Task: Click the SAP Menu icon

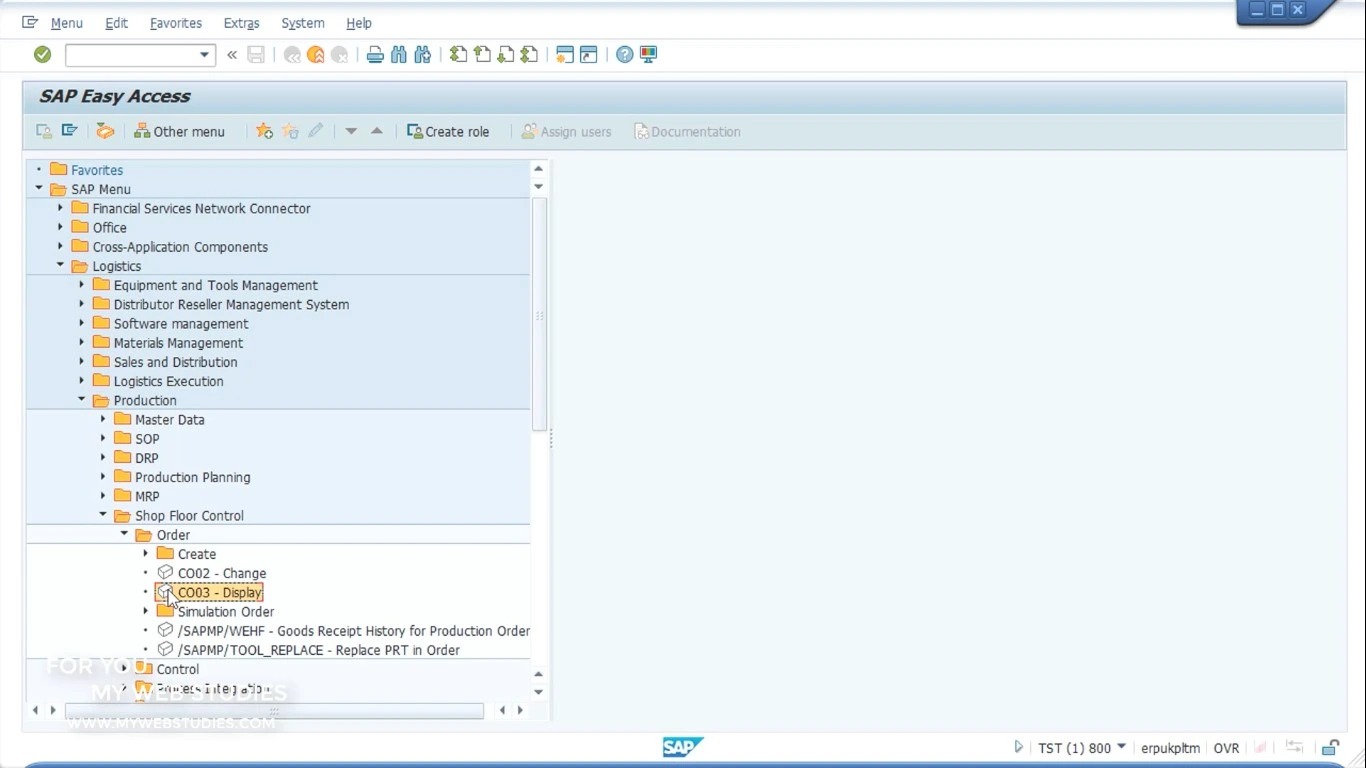Action: 69,131
